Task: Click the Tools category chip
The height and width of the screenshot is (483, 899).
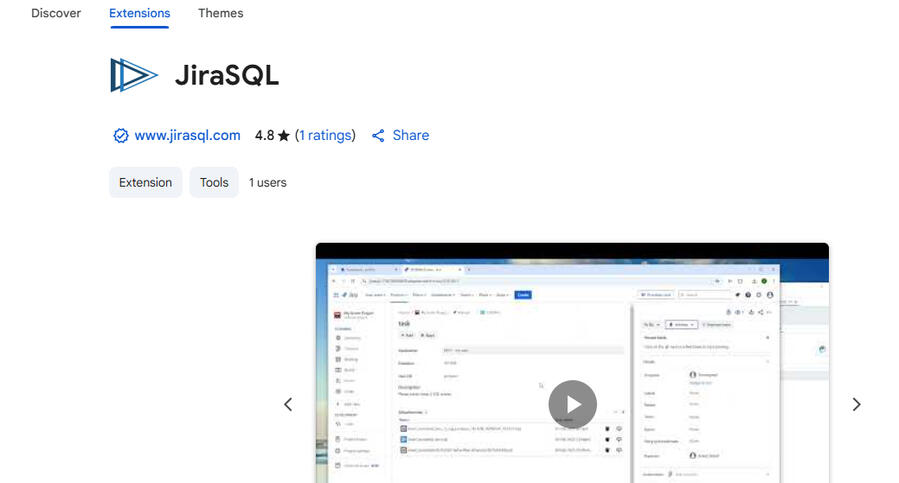Action: tap(214, 182)
